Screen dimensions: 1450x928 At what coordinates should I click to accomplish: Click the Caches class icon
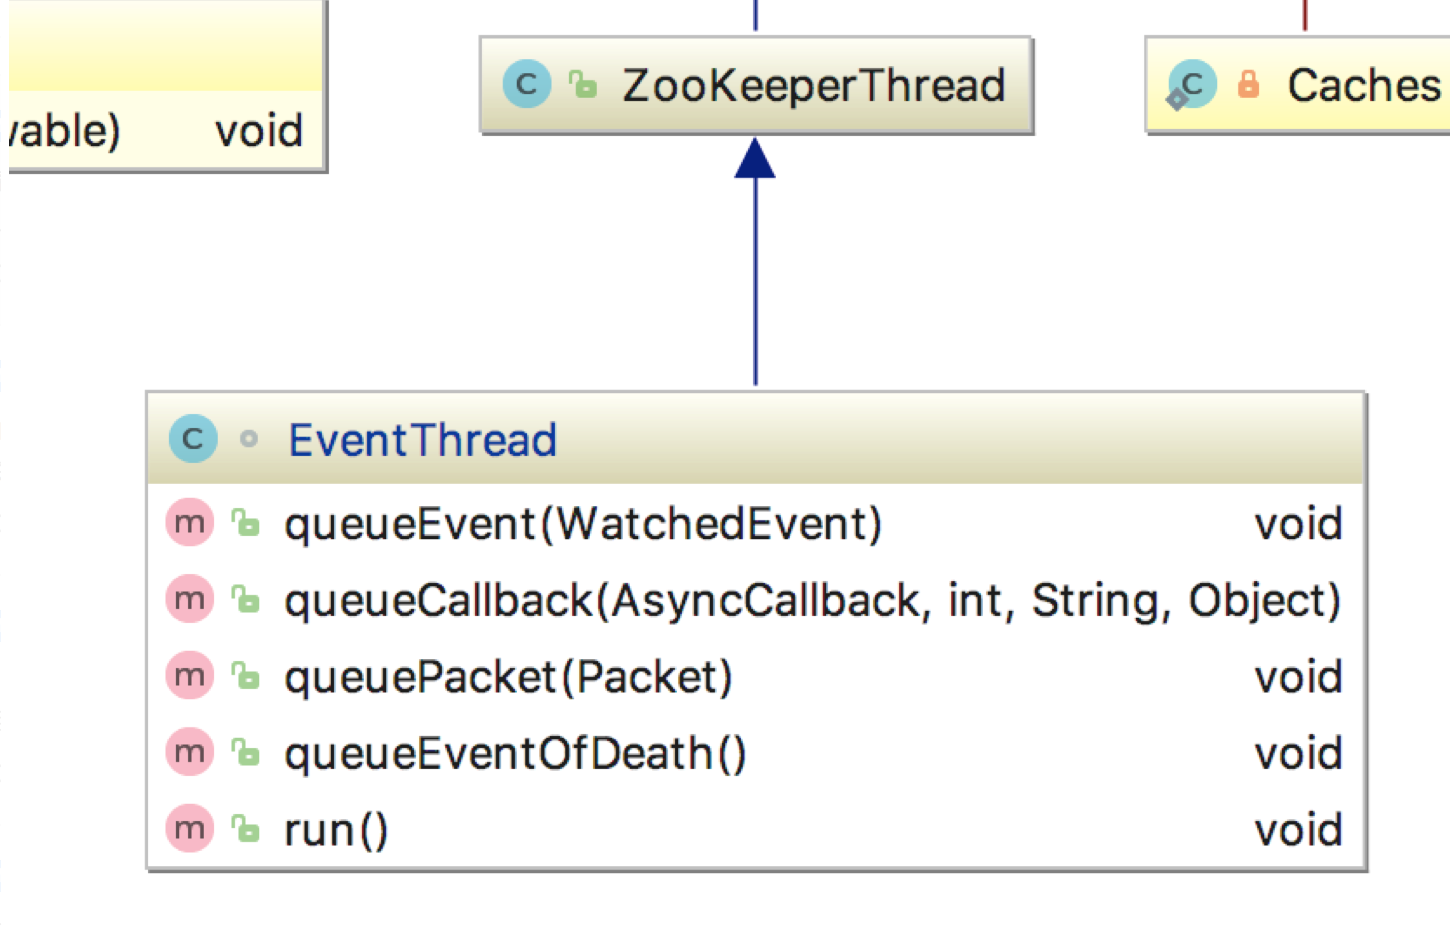tap(1192, 85)
